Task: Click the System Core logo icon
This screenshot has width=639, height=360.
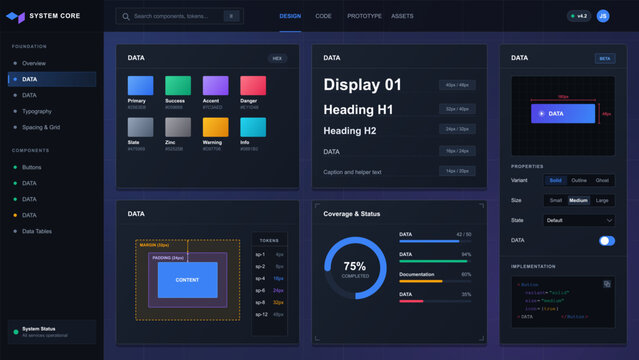Action: (15, 16)
